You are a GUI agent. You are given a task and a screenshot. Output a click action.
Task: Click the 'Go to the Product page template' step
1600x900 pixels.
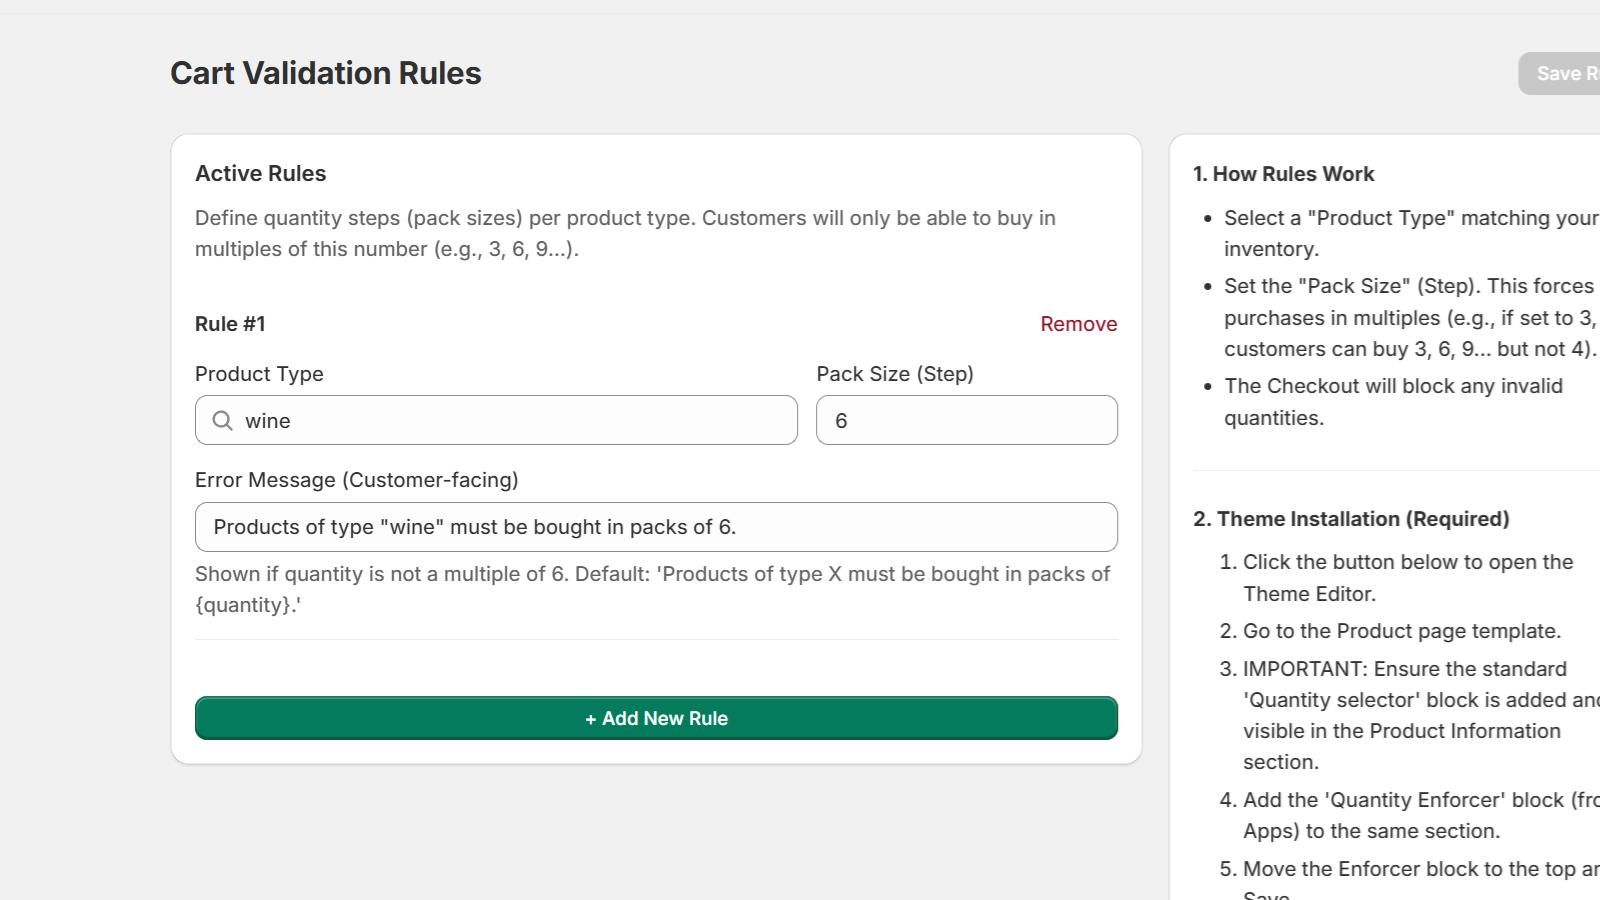1401,631
